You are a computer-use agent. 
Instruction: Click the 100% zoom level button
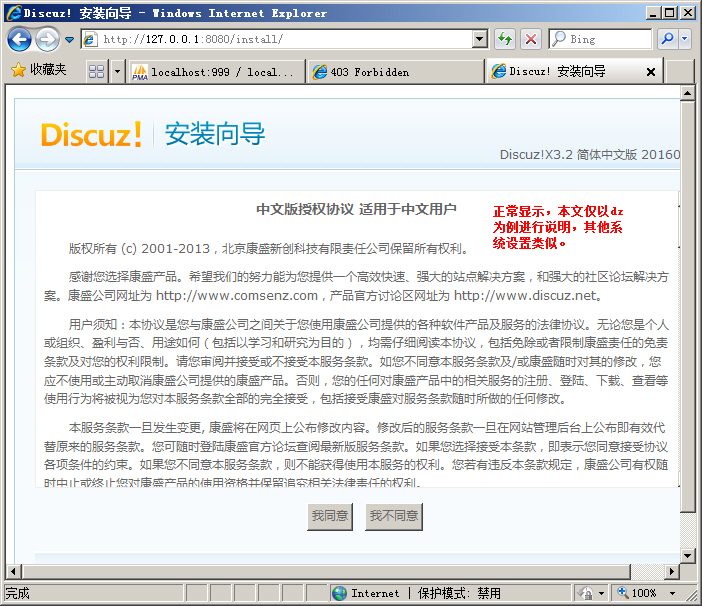[x=637, y=593]
